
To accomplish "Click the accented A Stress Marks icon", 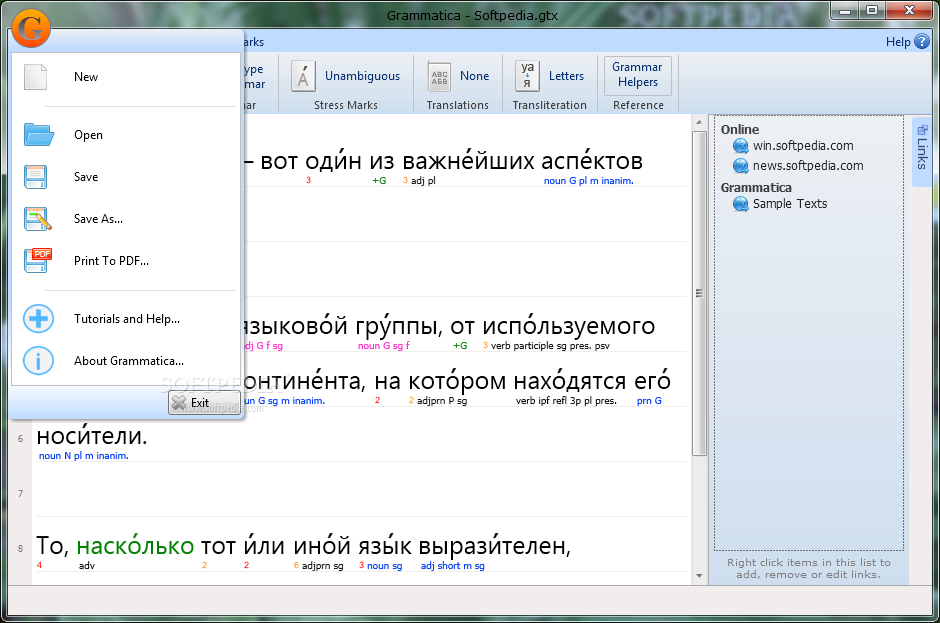I will click(303, 76).
